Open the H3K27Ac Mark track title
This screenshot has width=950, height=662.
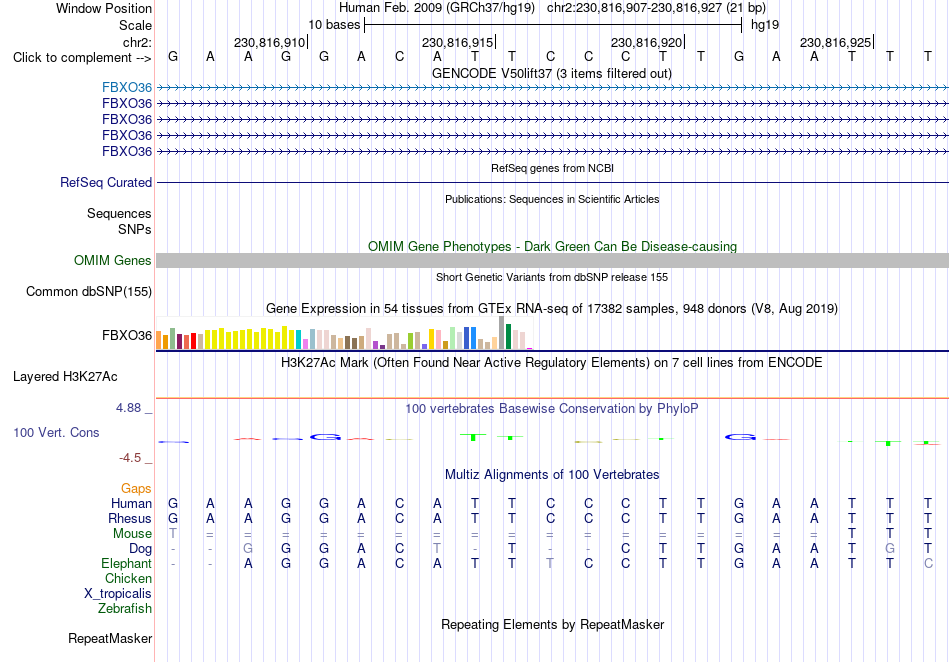coord(552,363)
